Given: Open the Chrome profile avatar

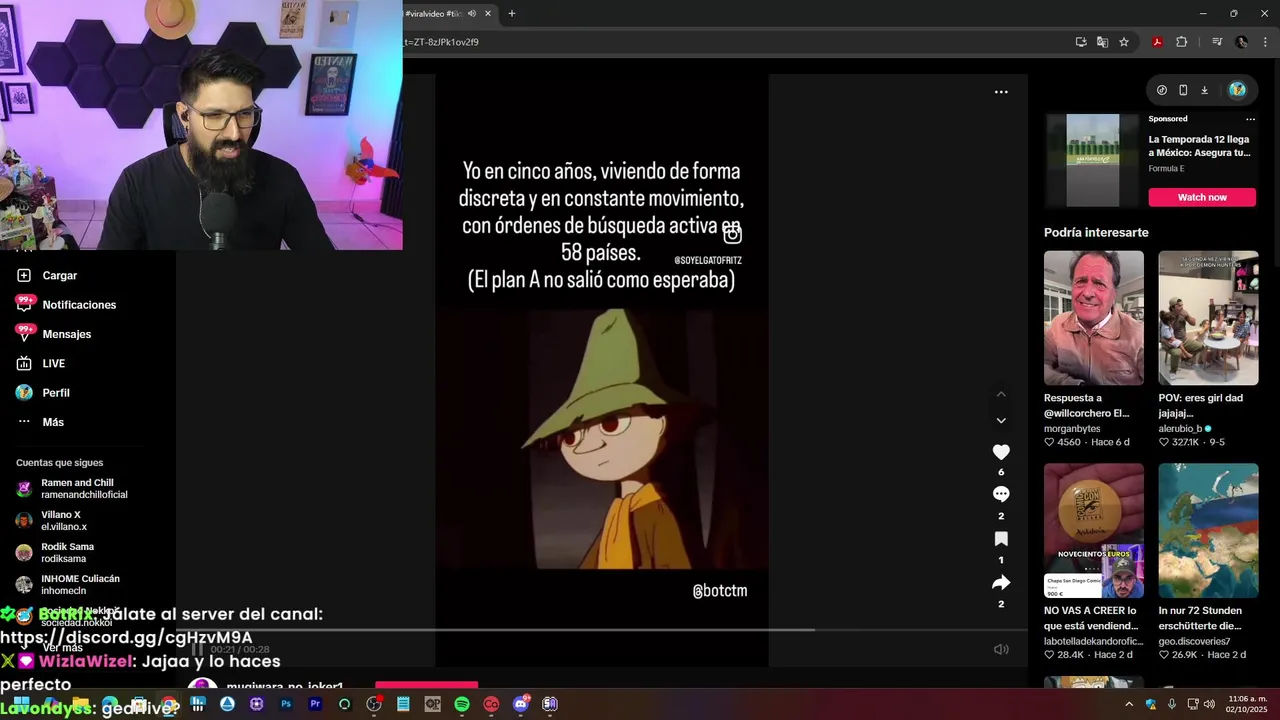Looking at the screenshot, I should pyautogui.click(x=1242, y=42).
